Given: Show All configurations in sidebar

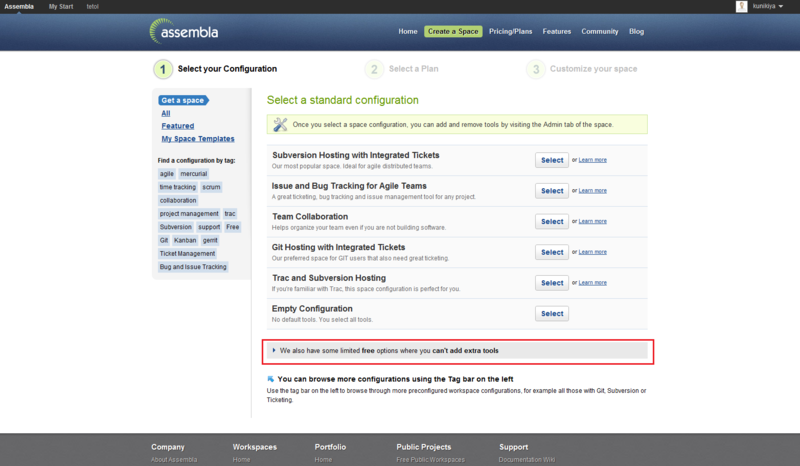Looking at the screenshot, I should coord(166,113).
